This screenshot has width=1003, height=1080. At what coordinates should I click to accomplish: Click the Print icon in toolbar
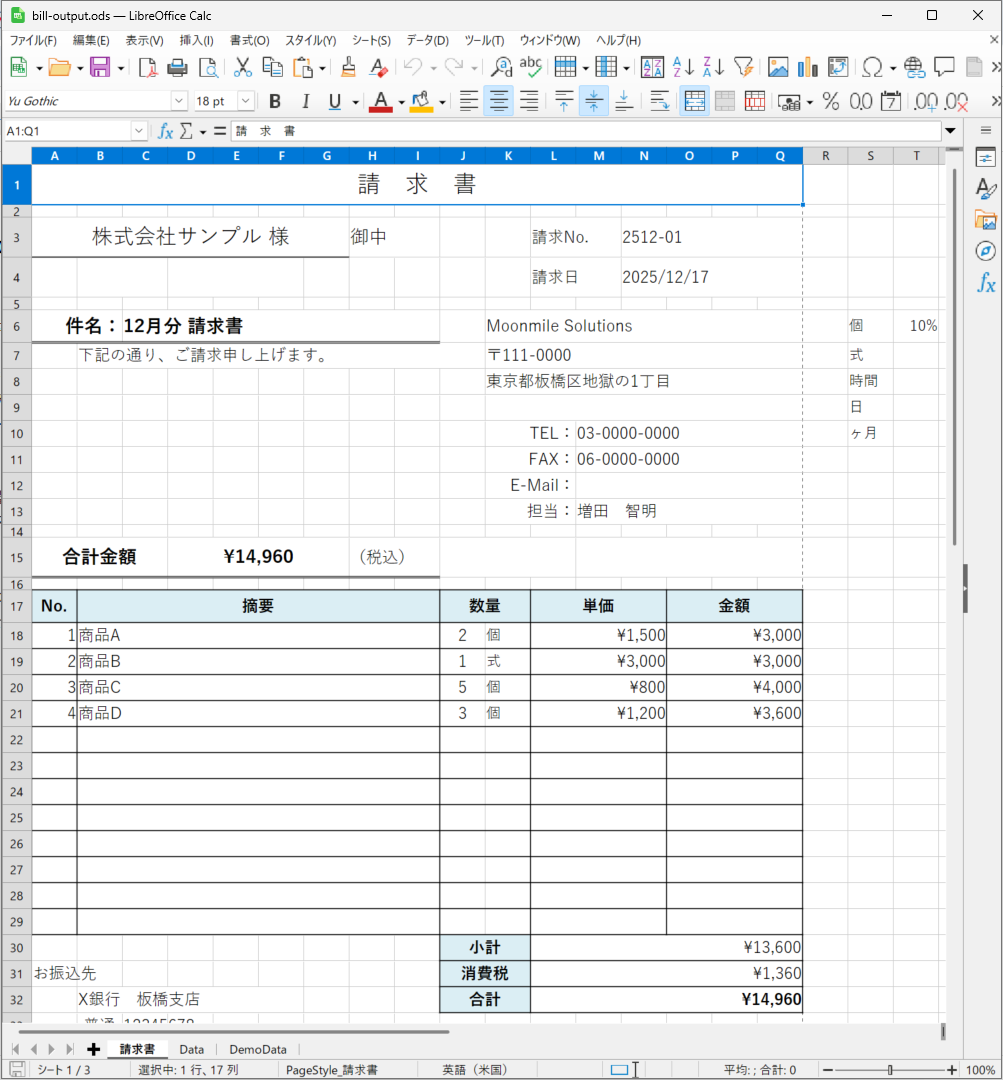(177, 68)
